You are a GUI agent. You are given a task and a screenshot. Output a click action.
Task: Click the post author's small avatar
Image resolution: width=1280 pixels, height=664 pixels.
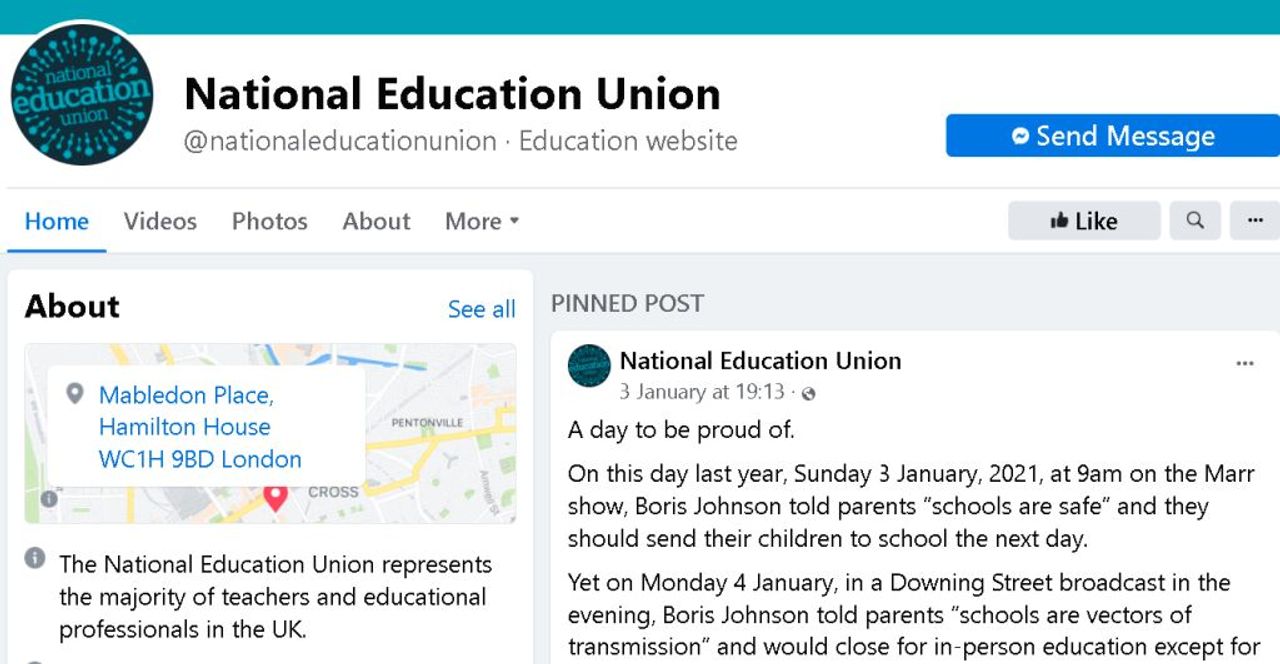click(x=589, y=366)
